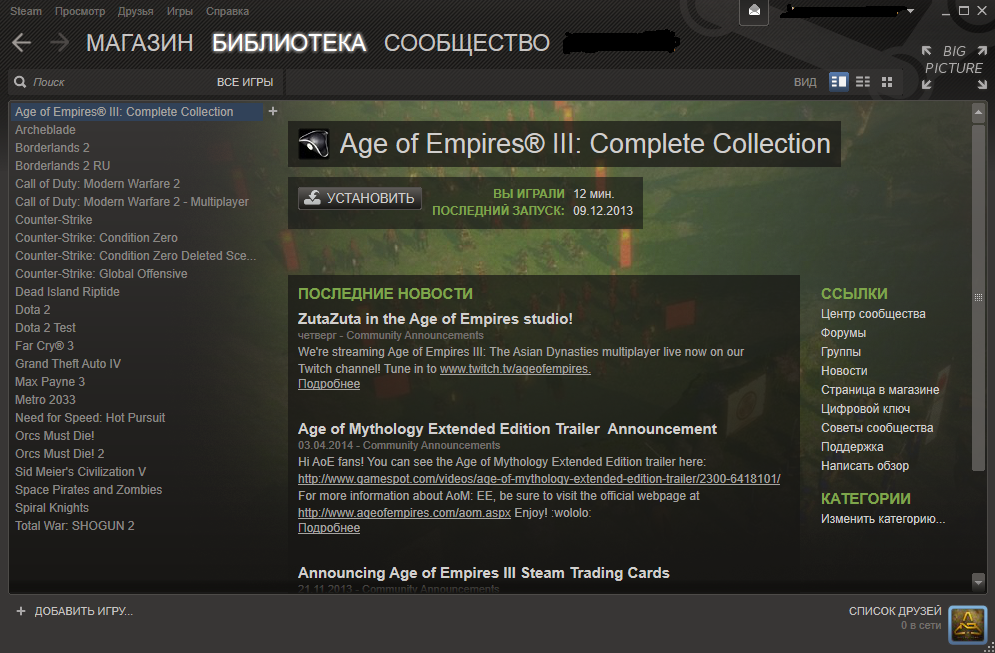Open the ВСЕ ИГРЫ filter dropdown
The width and height of the screenshot is (995, 653).
[245, 82]
